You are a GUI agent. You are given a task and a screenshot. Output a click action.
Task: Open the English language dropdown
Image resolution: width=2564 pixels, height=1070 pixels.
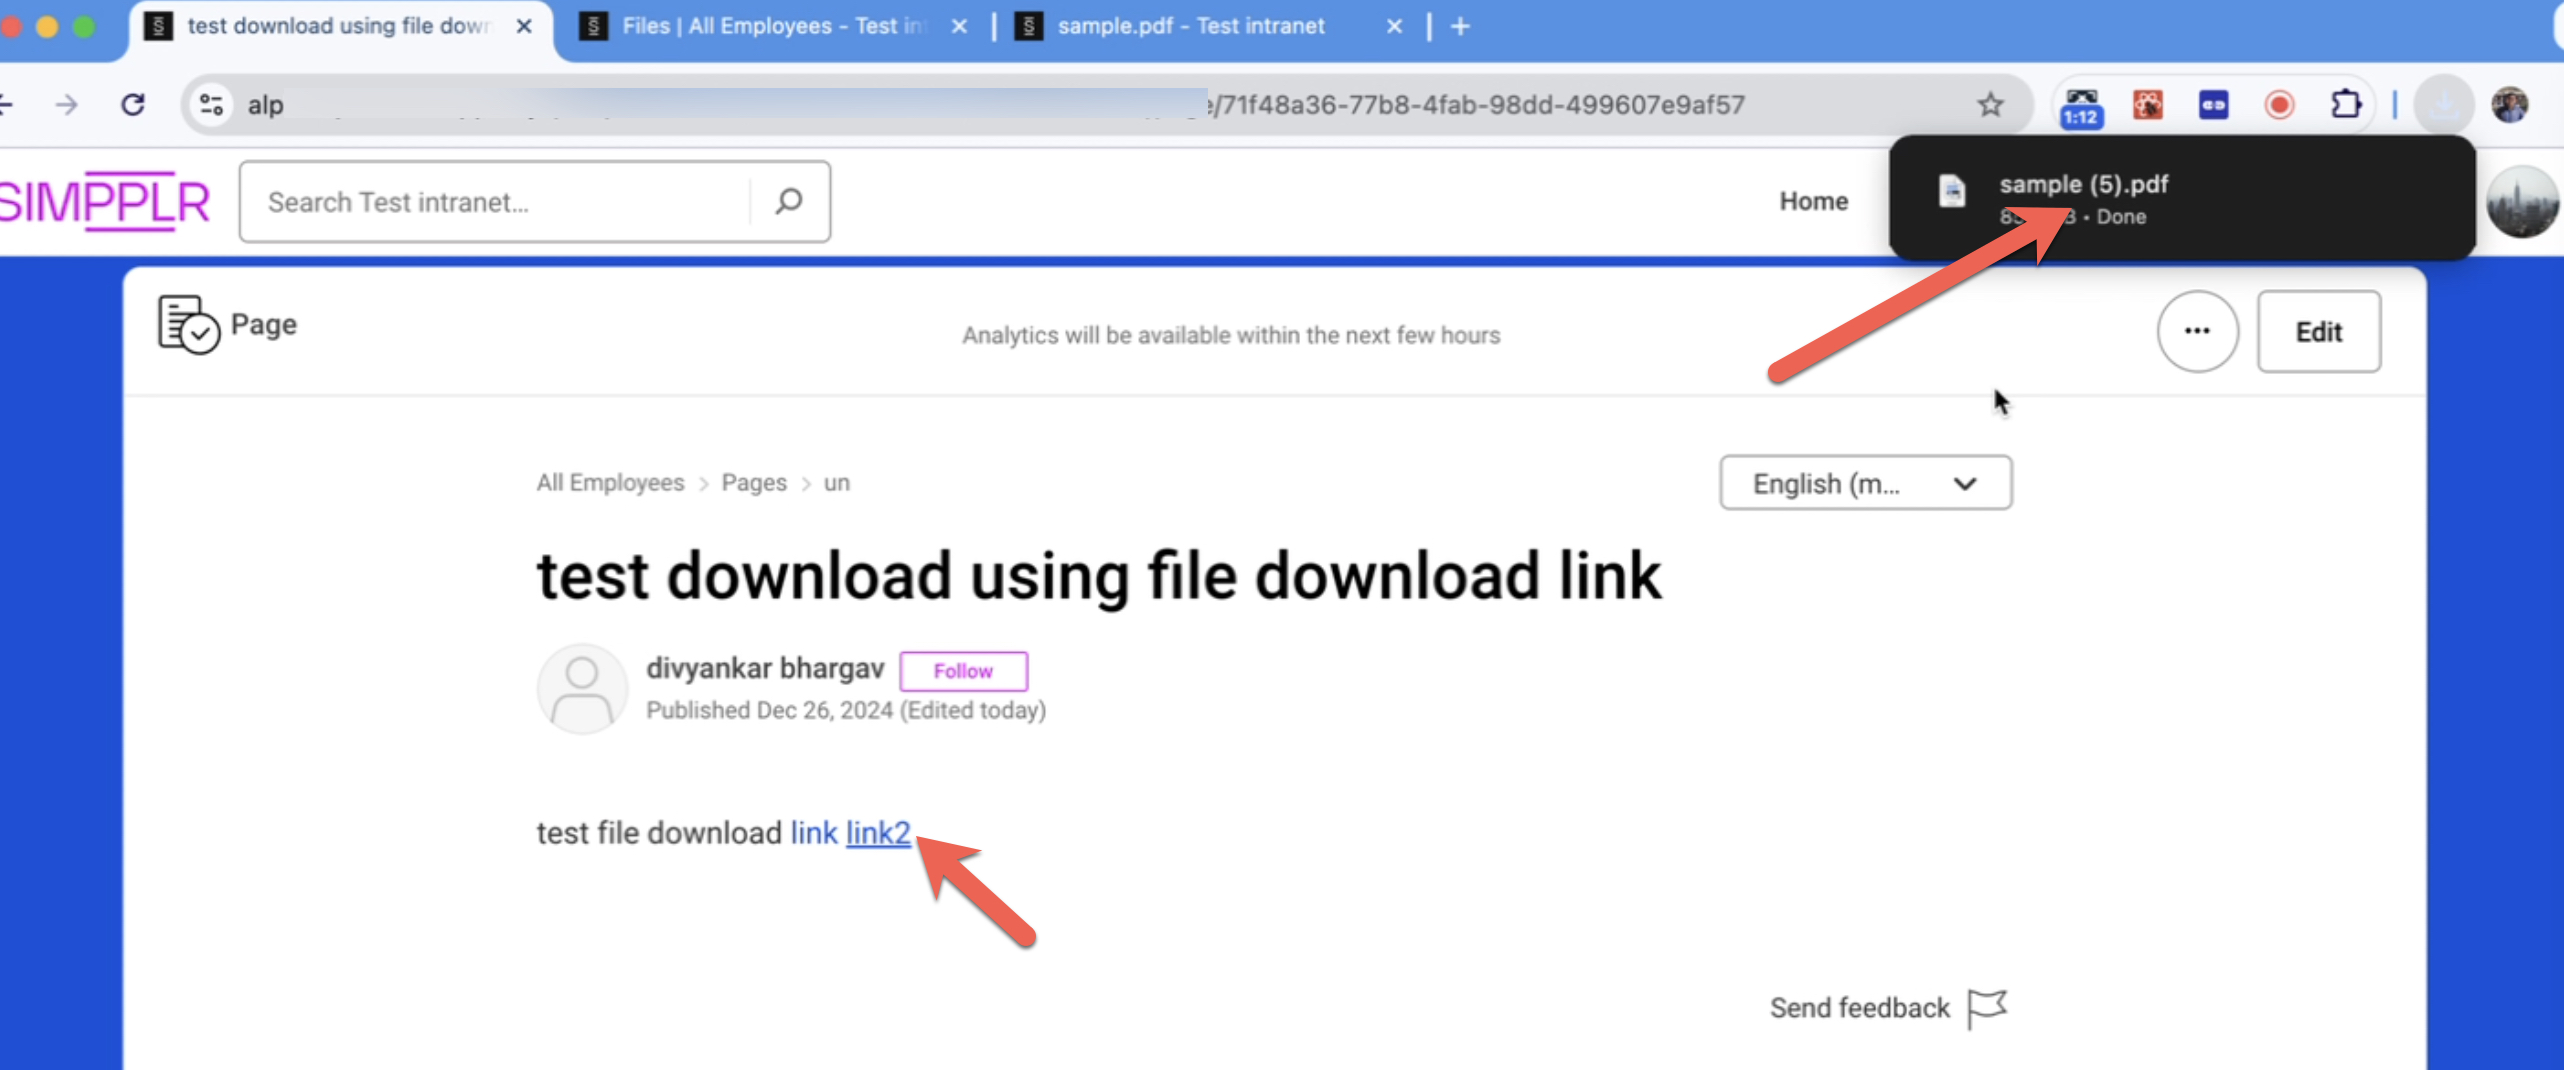coord(1865,483)
